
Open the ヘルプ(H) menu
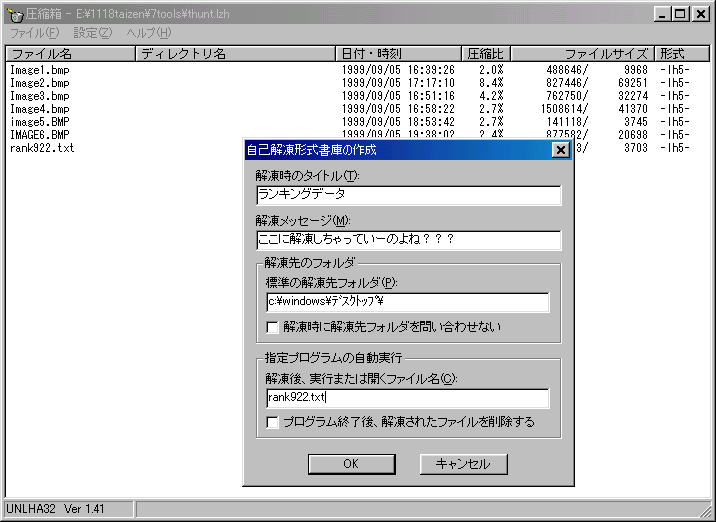pyautogui.click(x=148, y=33)
